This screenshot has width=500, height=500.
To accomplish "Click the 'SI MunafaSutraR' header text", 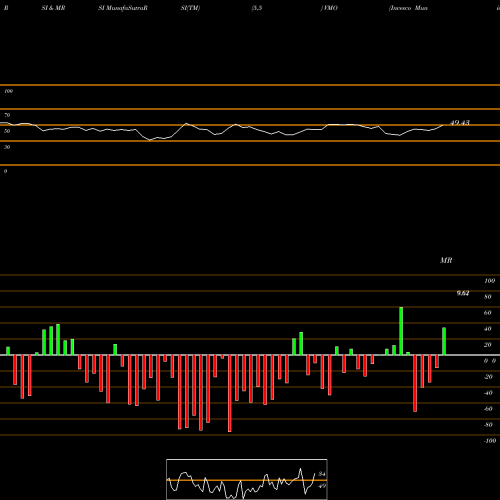I will [123, 8].
